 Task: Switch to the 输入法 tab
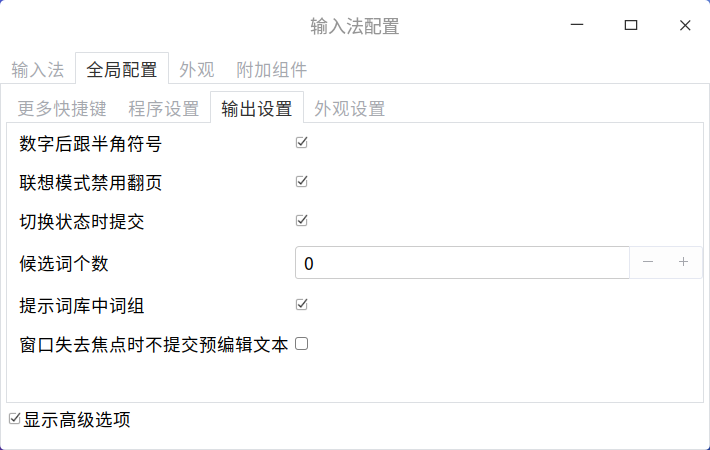click(38, 70)
